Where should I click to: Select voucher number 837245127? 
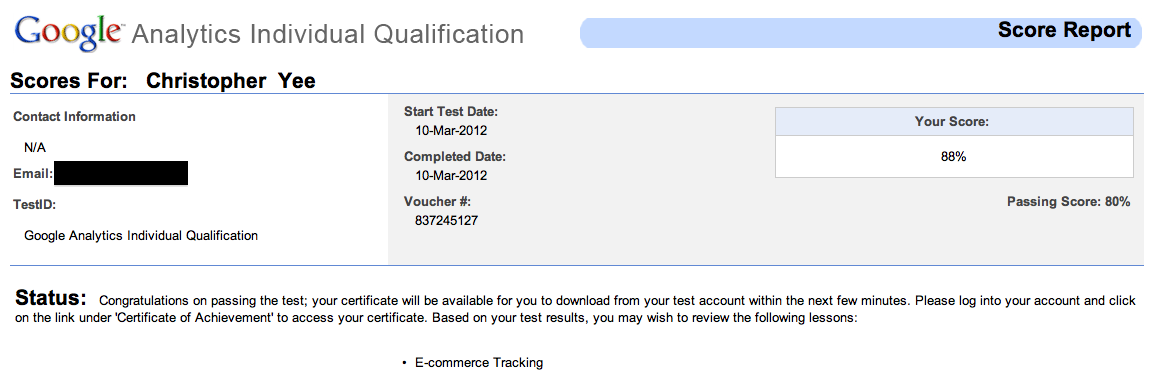tap(446, 220)
